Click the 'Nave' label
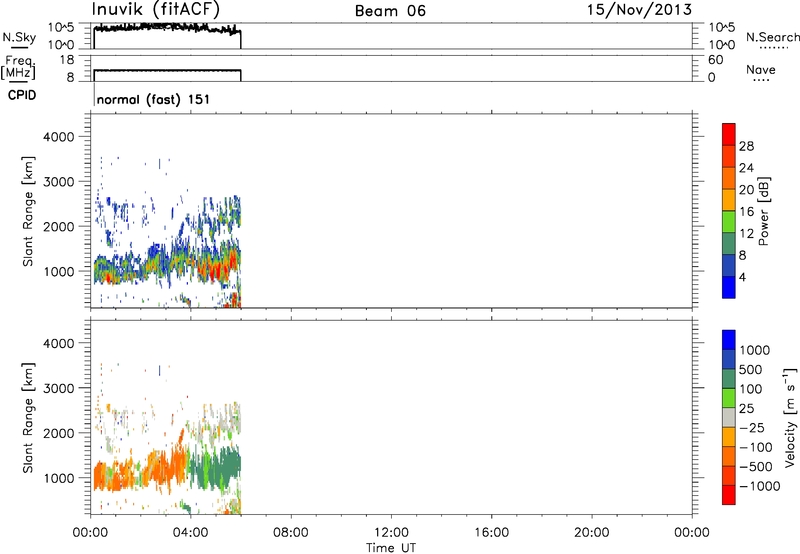 point(761,70)
